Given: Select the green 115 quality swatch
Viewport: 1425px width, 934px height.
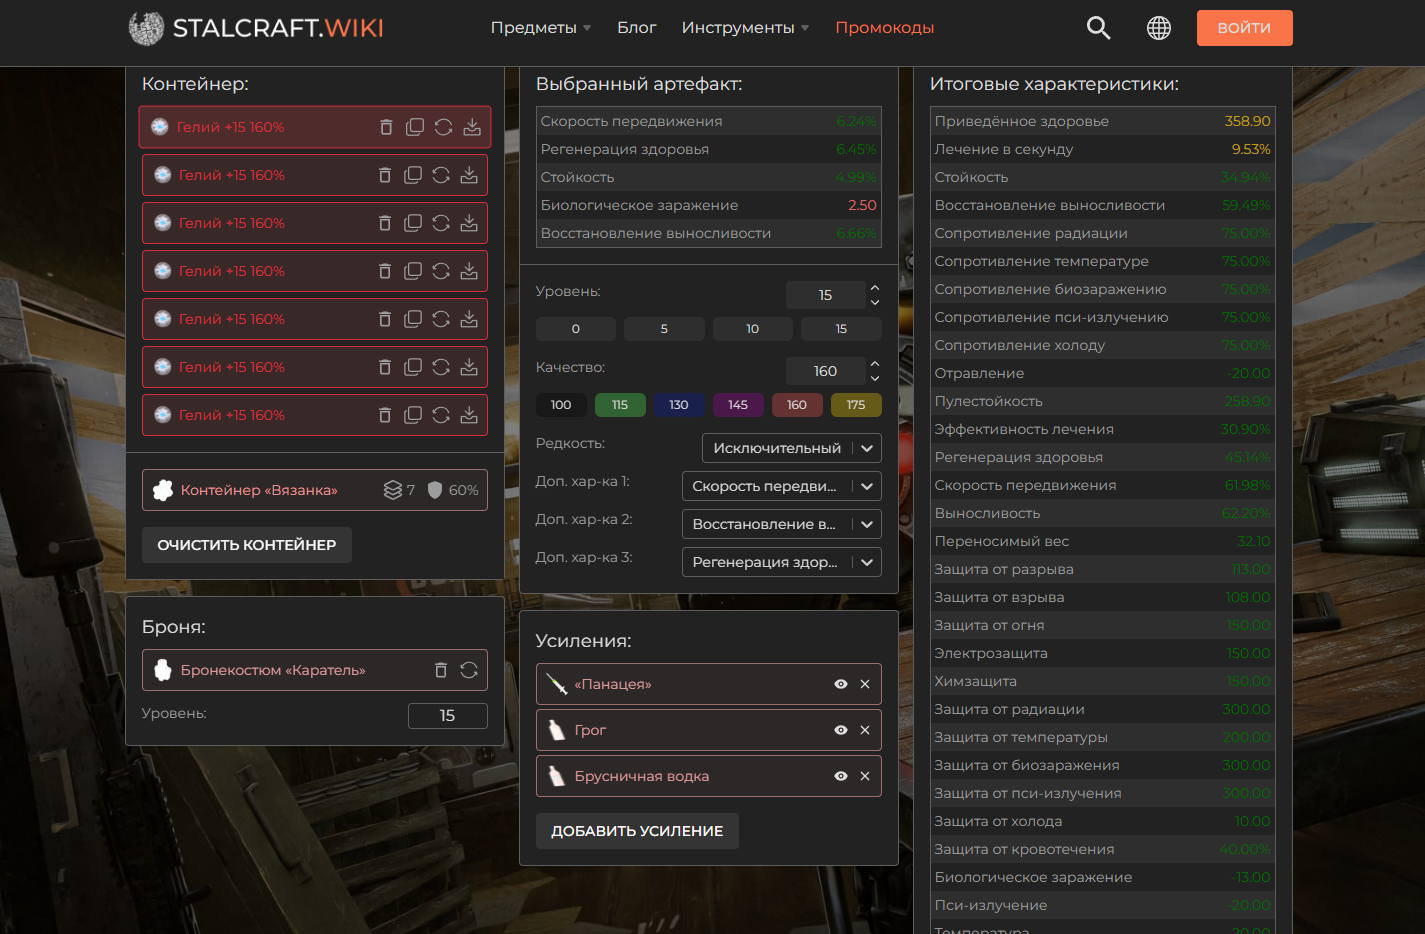Looking at the screenshot, I should (620, 405).
